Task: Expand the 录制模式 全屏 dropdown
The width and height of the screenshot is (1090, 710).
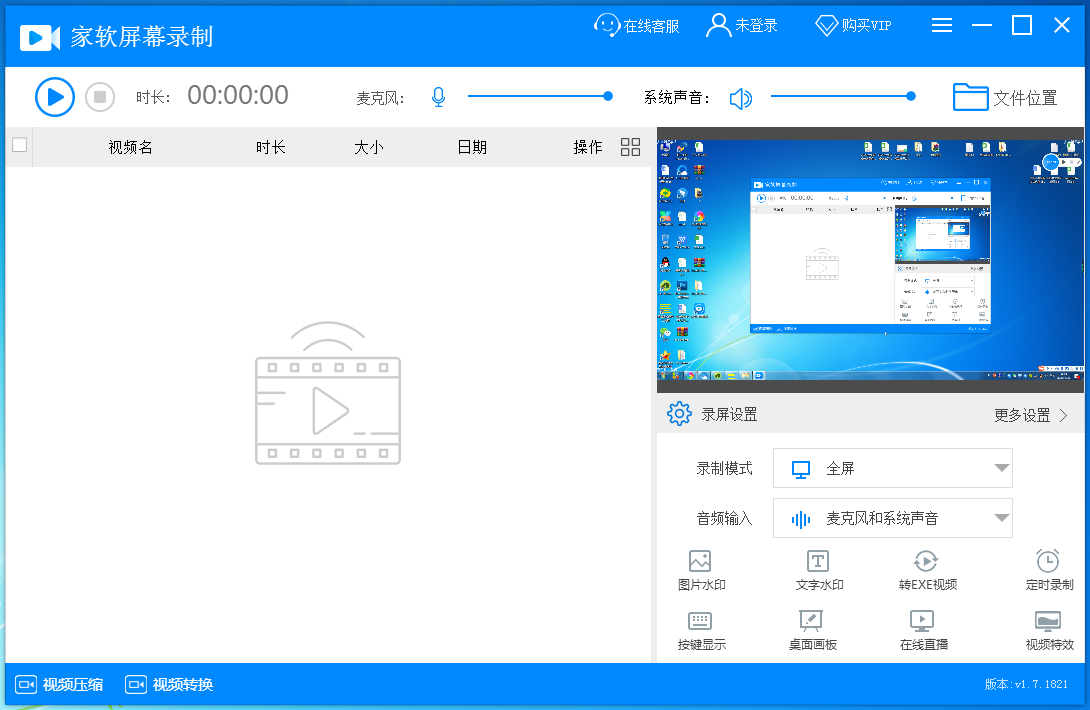Action: 893,468
